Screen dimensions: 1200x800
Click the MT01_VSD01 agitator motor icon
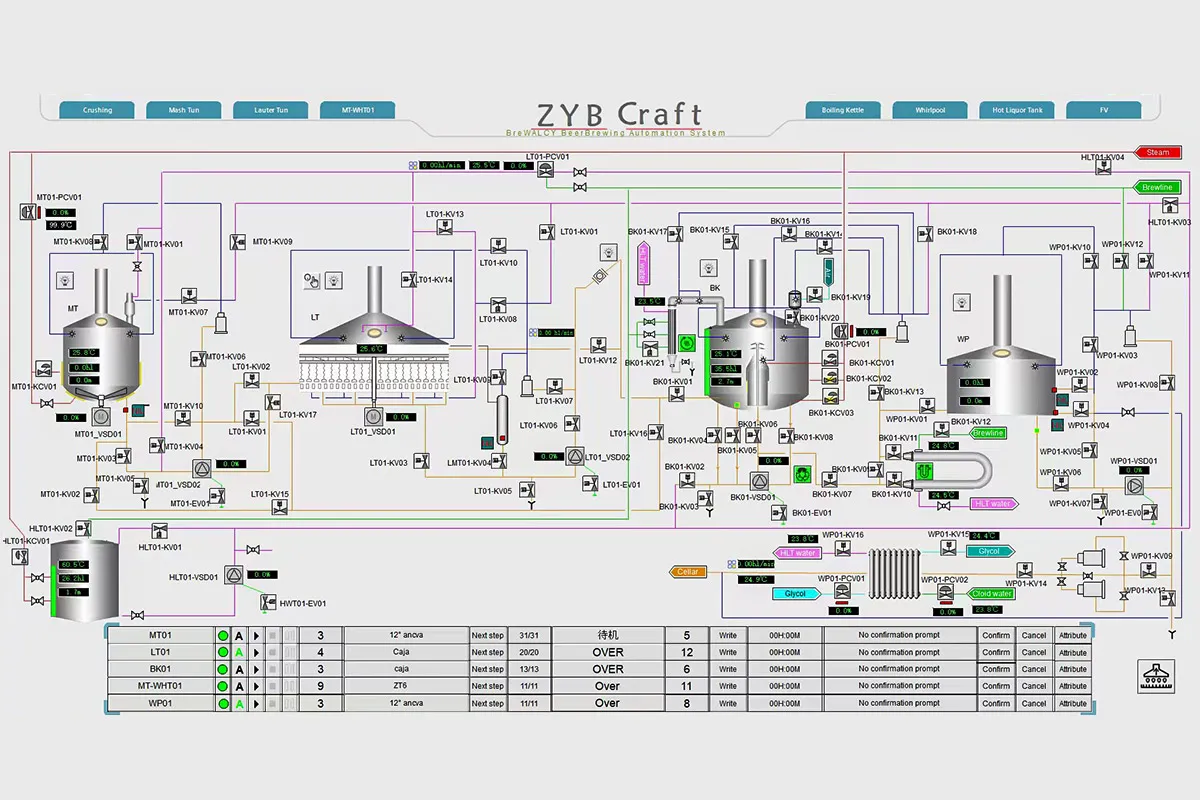100,414
